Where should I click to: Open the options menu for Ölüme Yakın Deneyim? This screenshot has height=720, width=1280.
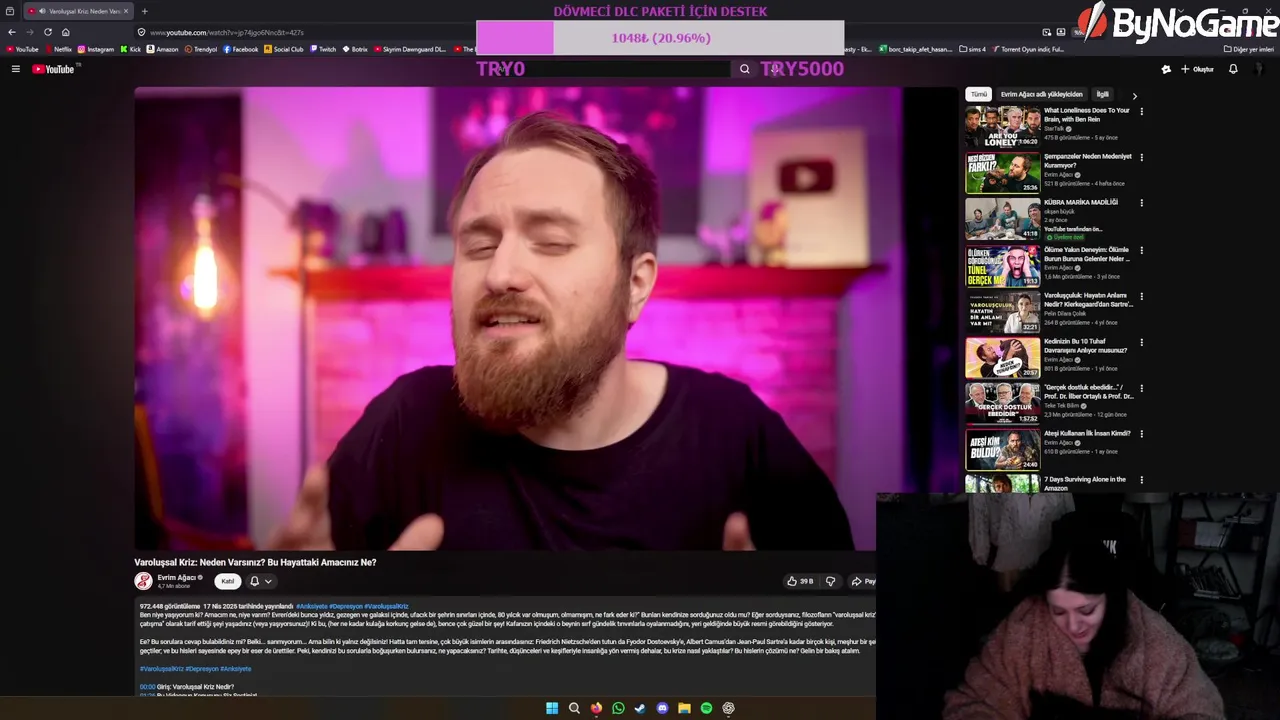click(1141, 250)
